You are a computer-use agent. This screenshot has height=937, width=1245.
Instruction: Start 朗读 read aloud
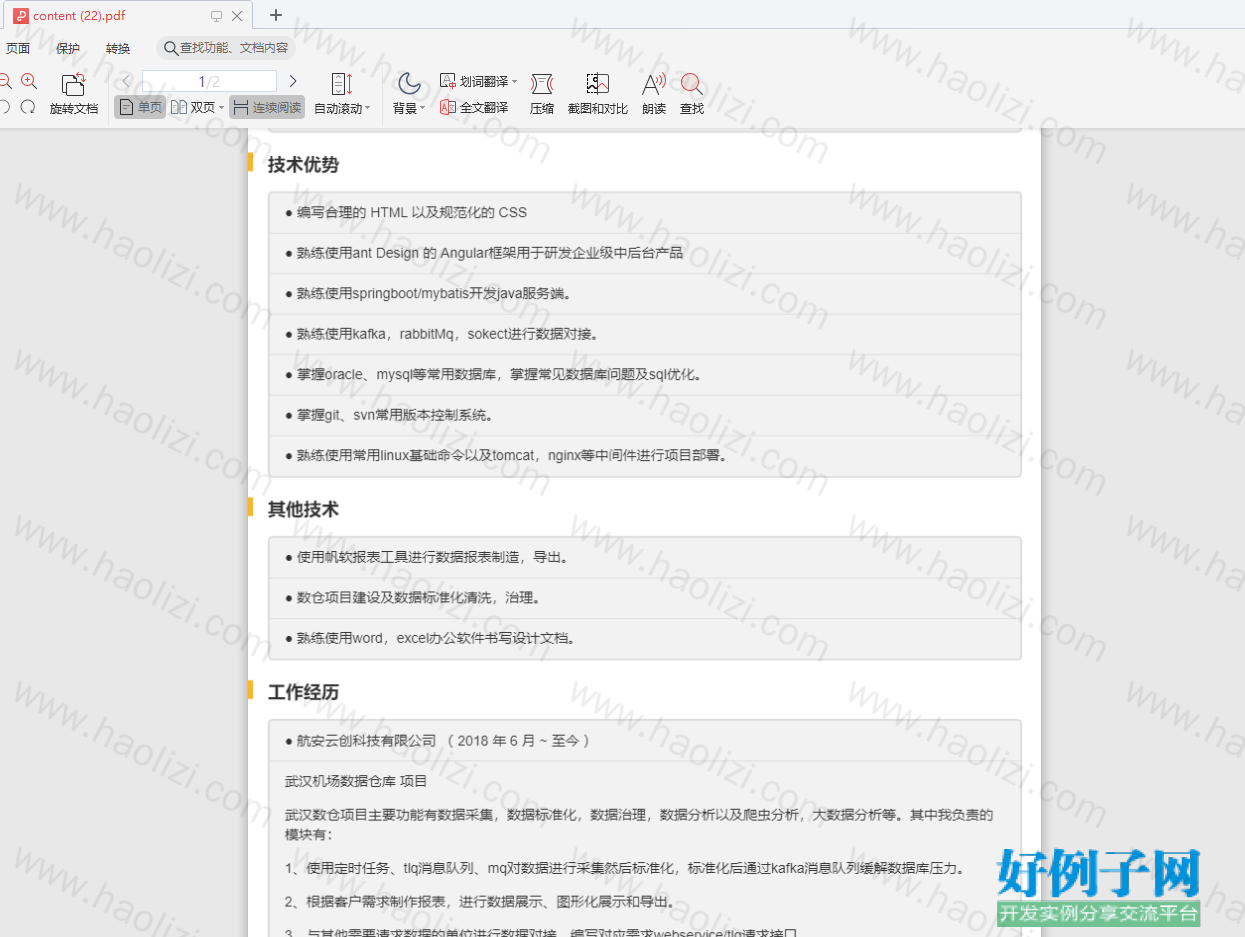654,94
